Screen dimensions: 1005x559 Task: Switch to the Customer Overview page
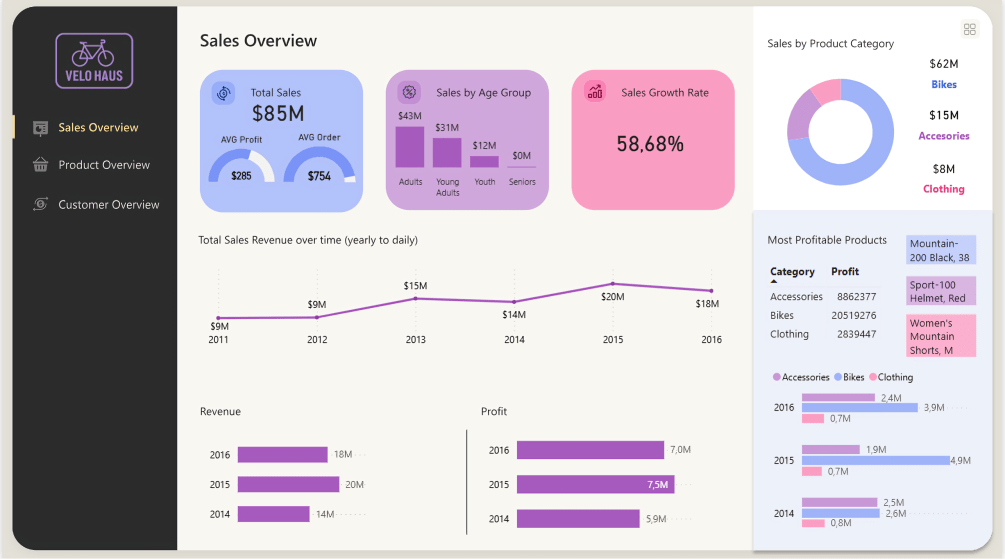(x=108, y=204)
